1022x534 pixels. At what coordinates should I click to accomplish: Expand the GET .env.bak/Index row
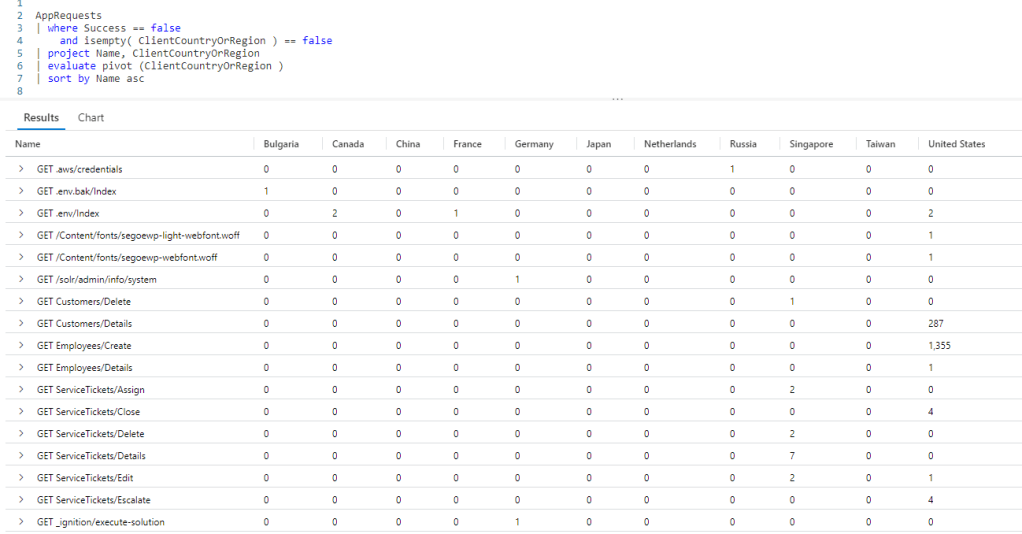(x=21, y=191)
